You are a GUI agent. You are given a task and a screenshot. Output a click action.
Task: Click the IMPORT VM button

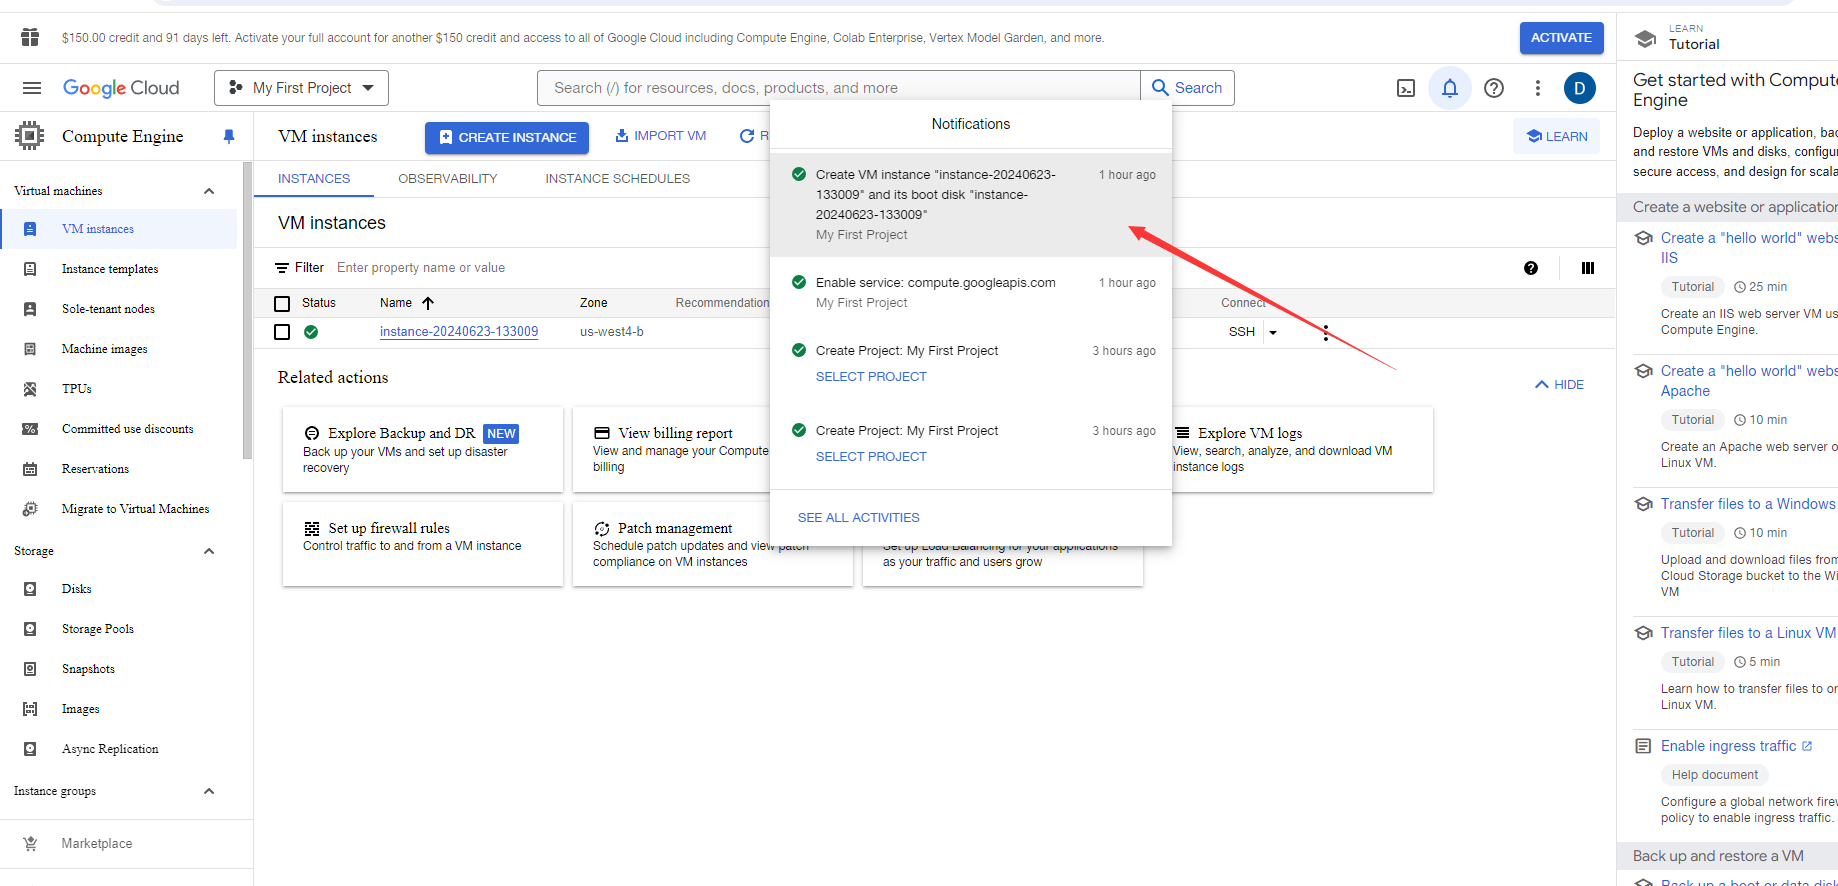(x=661, y=136)
